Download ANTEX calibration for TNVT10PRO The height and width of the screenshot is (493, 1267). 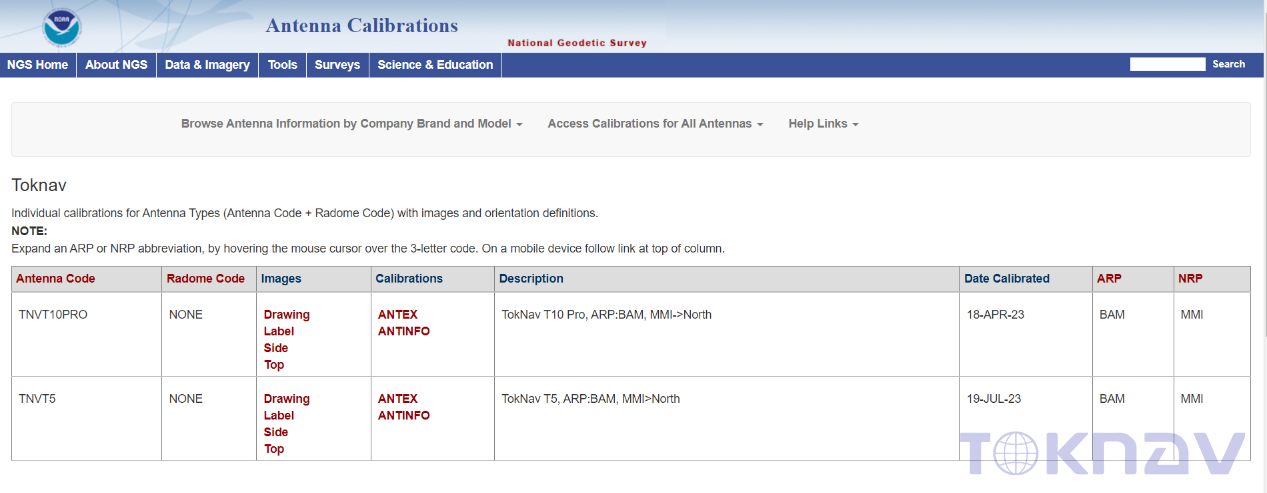(398, 315)
